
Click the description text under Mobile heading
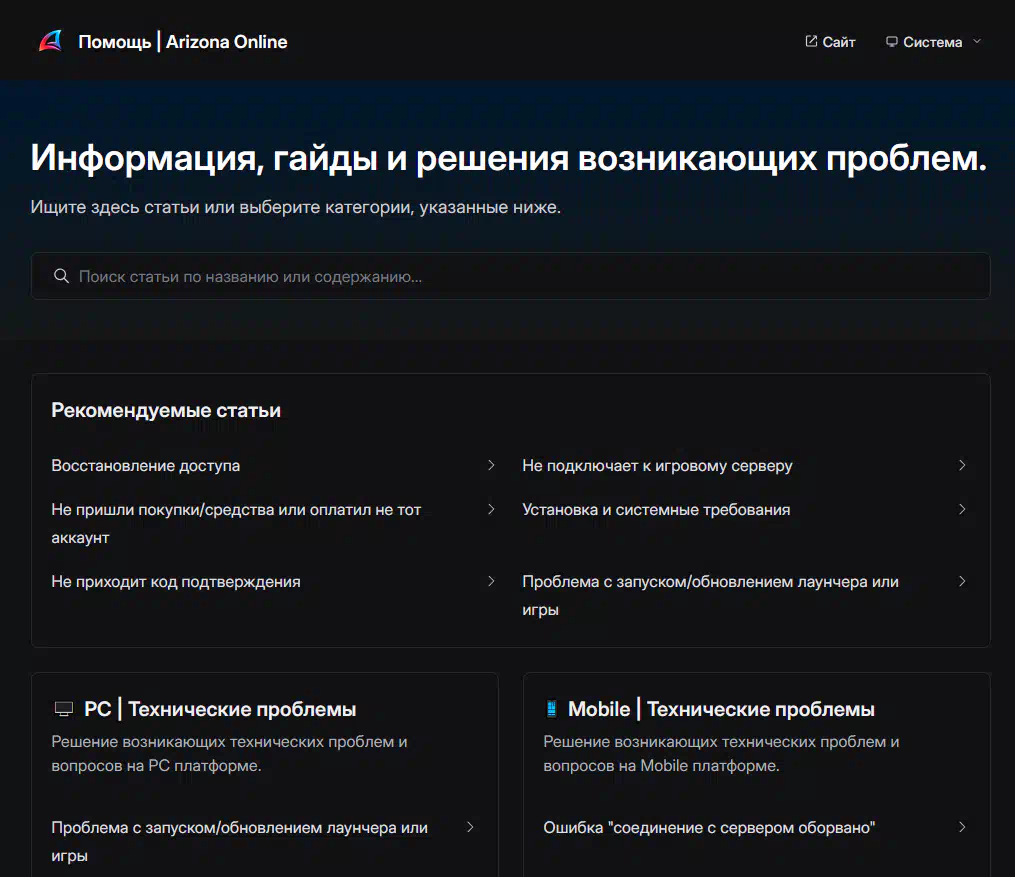point(721,753)
